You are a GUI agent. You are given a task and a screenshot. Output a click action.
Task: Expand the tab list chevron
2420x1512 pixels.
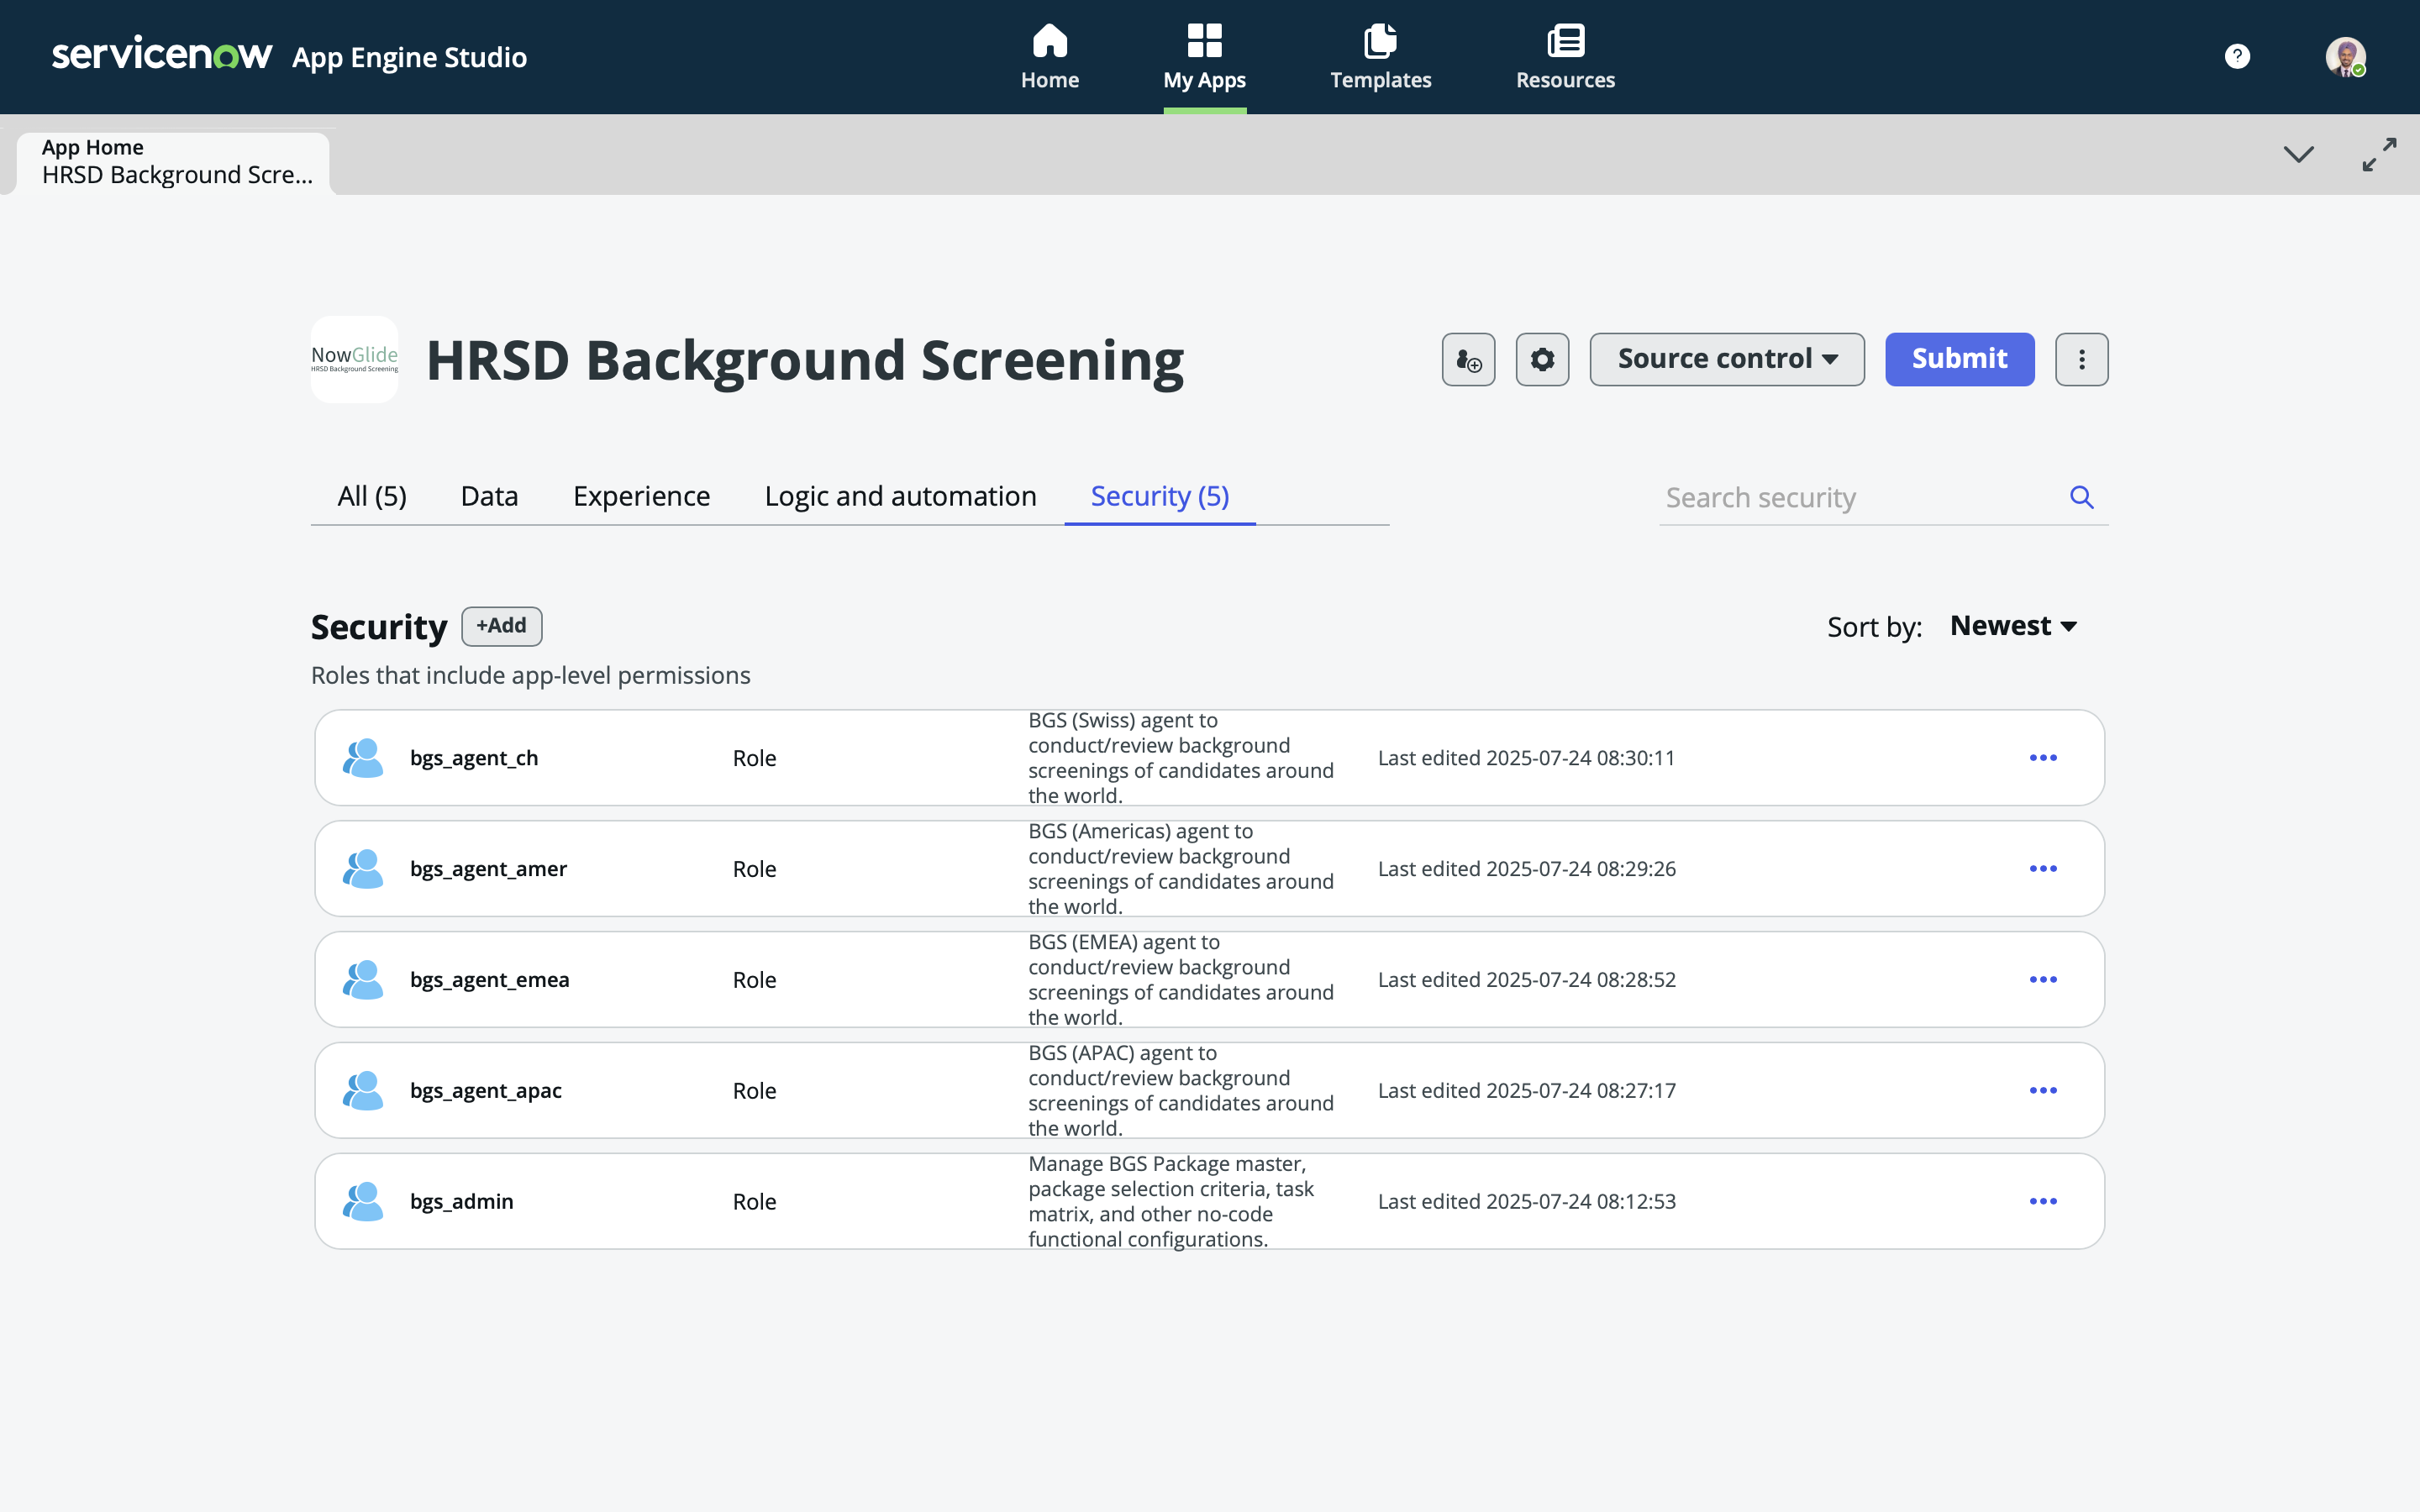2298,154
